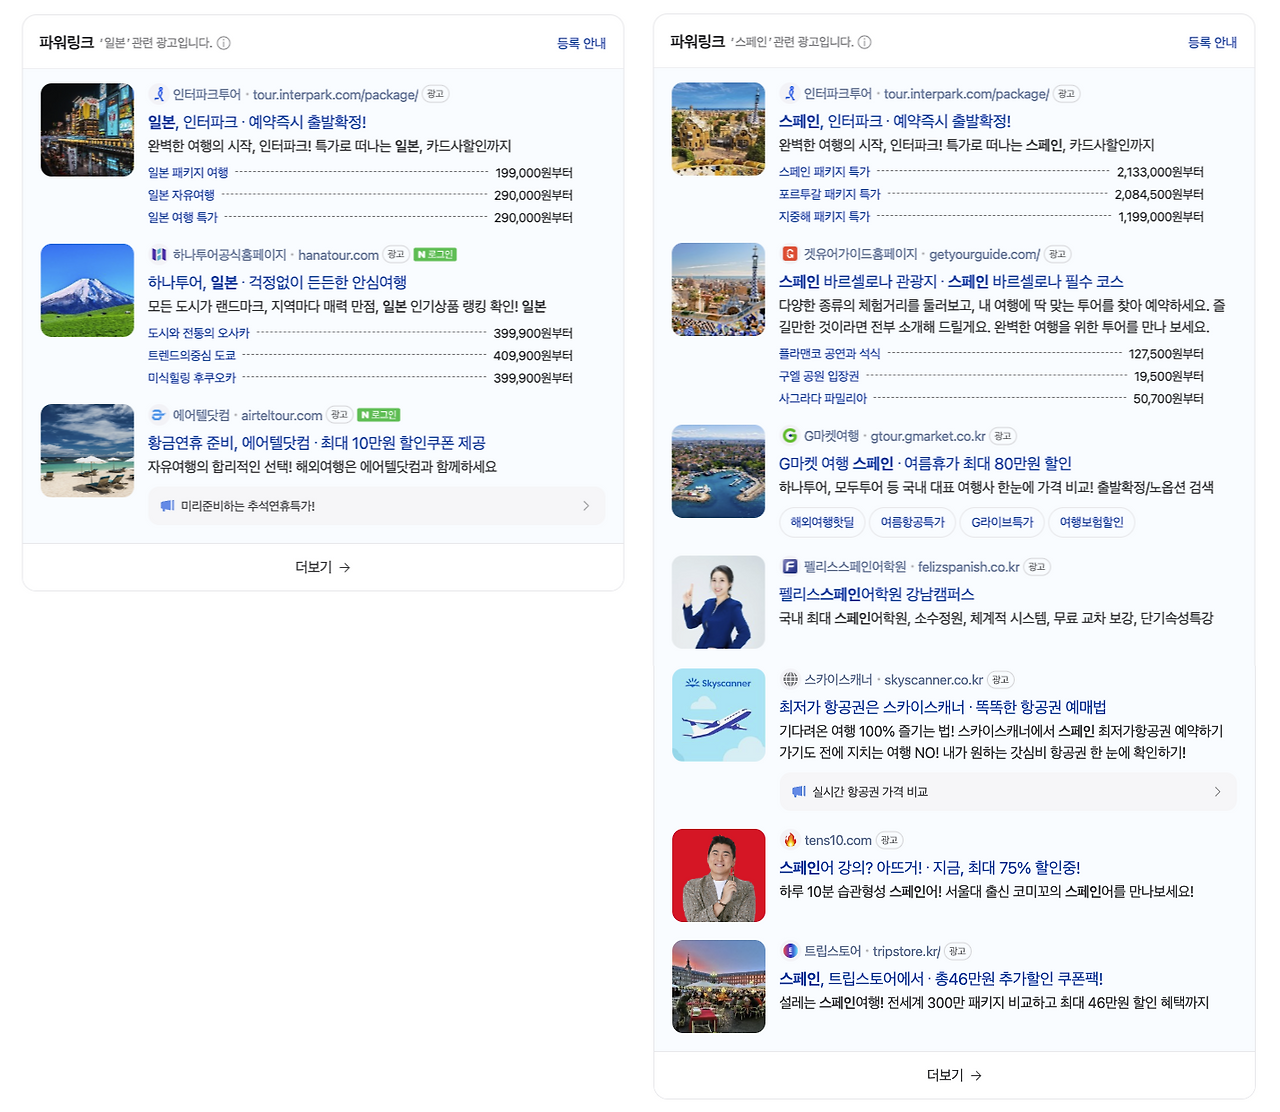Click the 광고 badge next to gtour.gmarket.co.kr
The image size is (1280, 1112).
pos(1003,436)
